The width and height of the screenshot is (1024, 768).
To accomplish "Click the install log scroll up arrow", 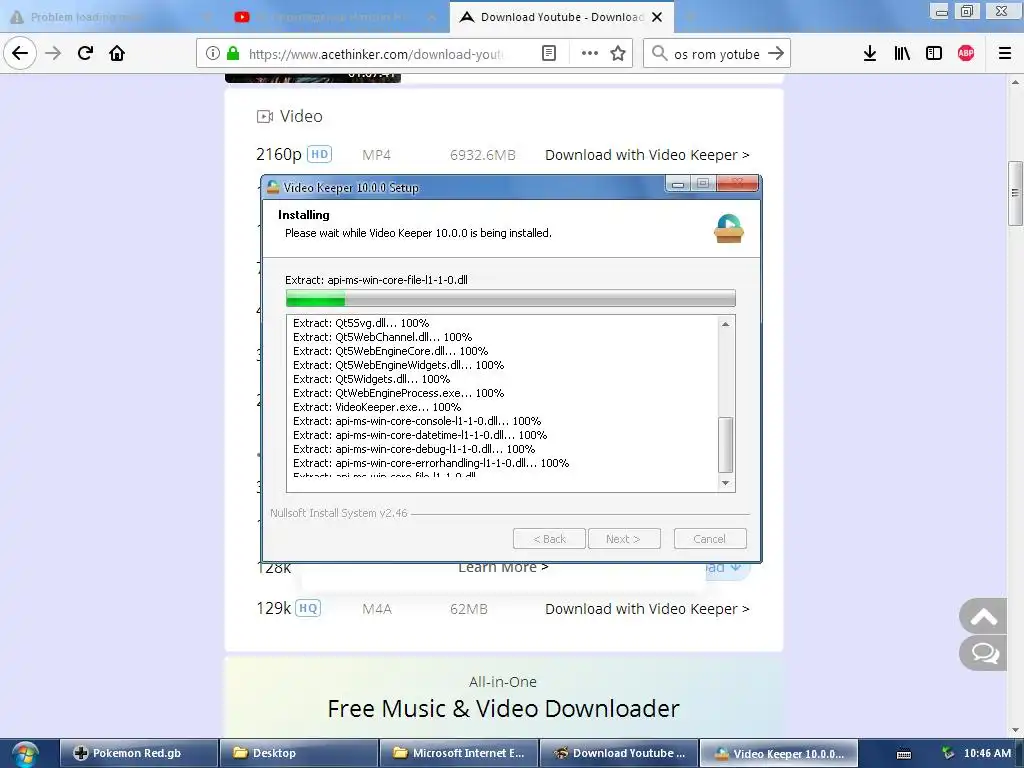I will click(726, 324).
